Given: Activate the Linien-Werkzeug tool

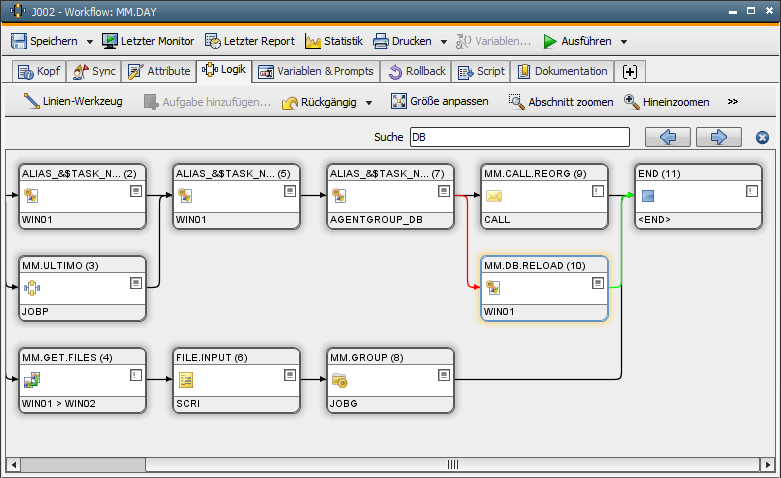Looking at the screenshot, I should coord(73,101).
